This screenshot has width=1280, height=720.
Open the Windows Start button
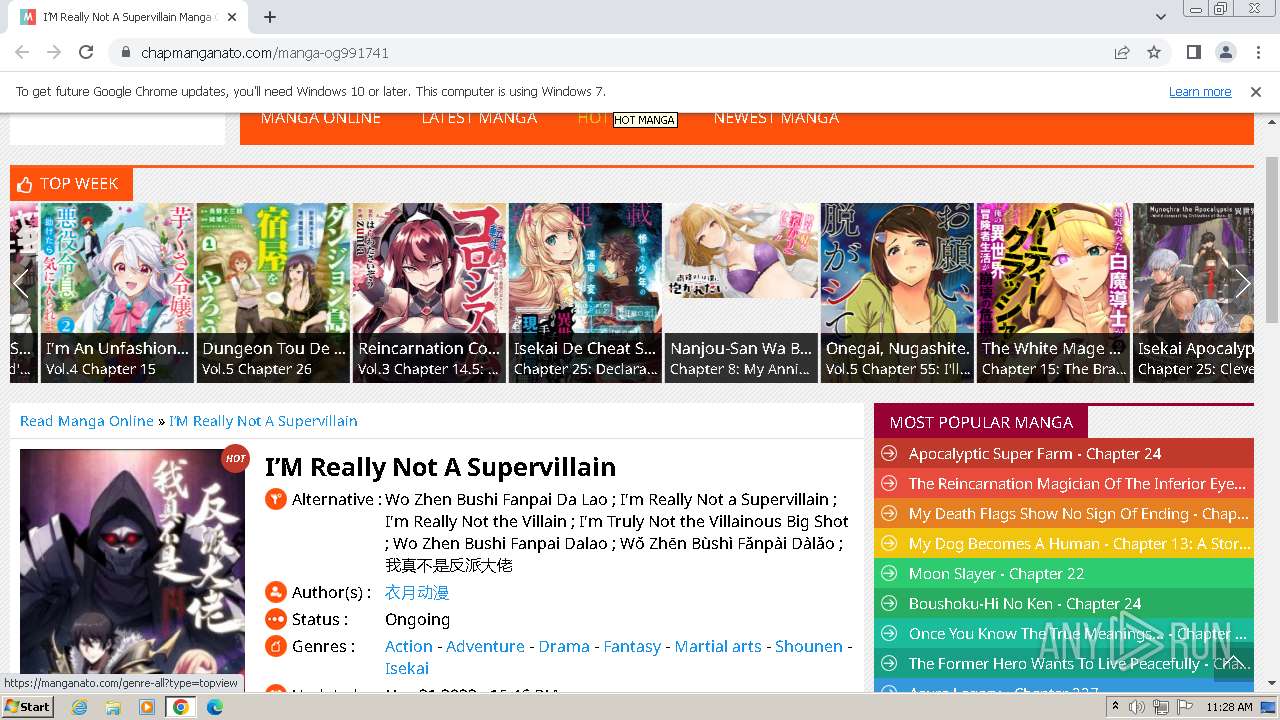(27, 707)
